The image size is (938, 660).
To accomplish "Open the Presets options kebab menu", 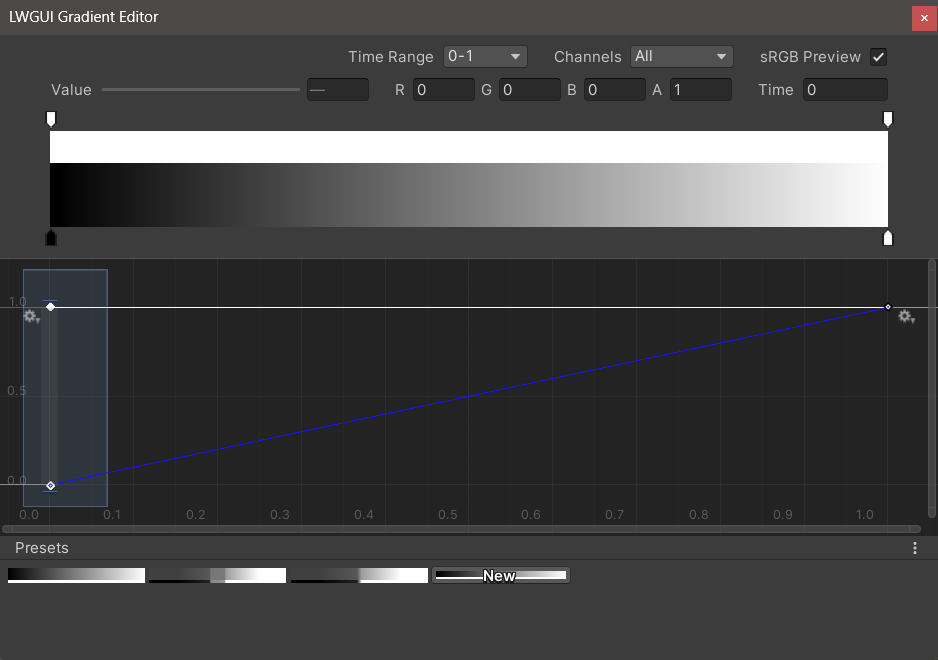I will (914, 548).
